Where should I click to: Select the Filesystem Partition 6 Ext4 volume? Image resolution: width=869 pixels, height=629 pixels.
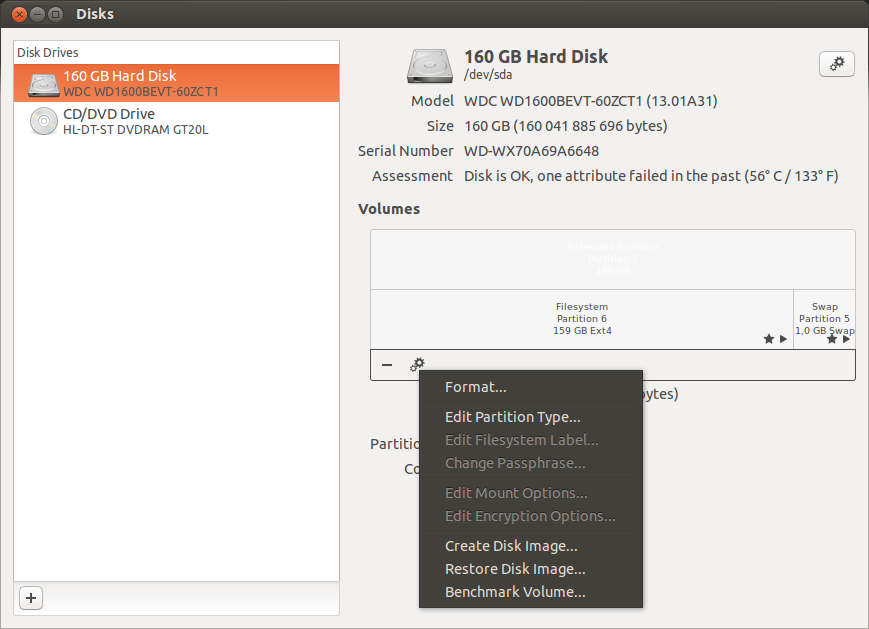point(581,319)
